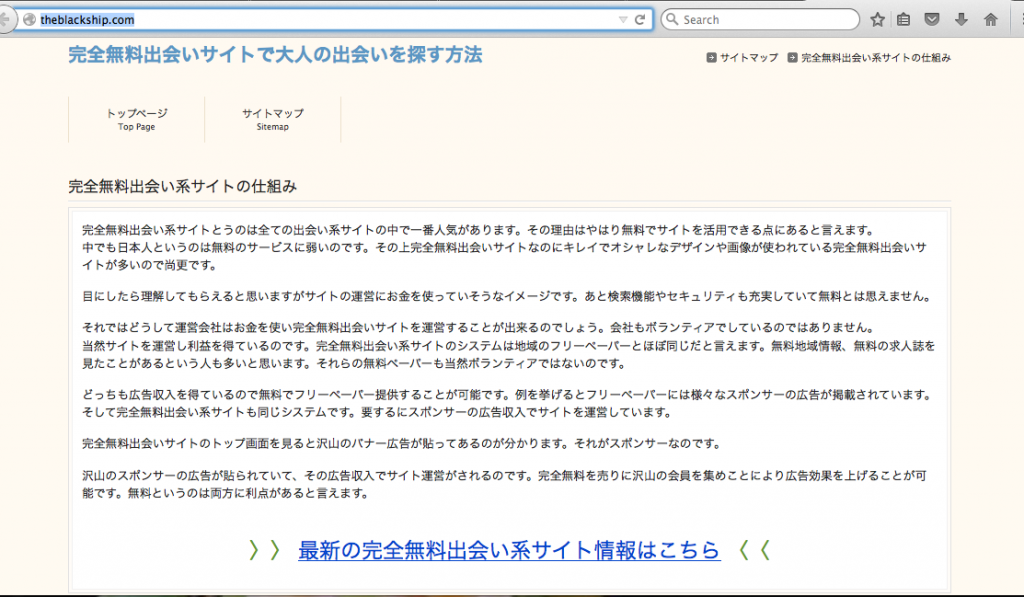Follow the 最新の完全無料出会い系サイト情報はこちら link
This screenshot has height=597, width=1024.
(509, 551)
